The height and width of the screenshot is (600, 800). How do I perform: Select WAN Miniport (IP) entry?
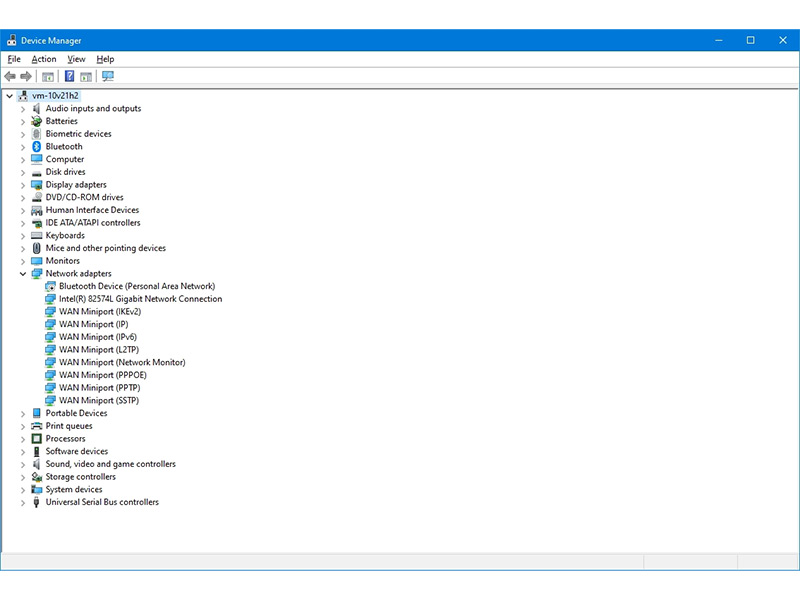pyautogui.click(x=93, y=324)
